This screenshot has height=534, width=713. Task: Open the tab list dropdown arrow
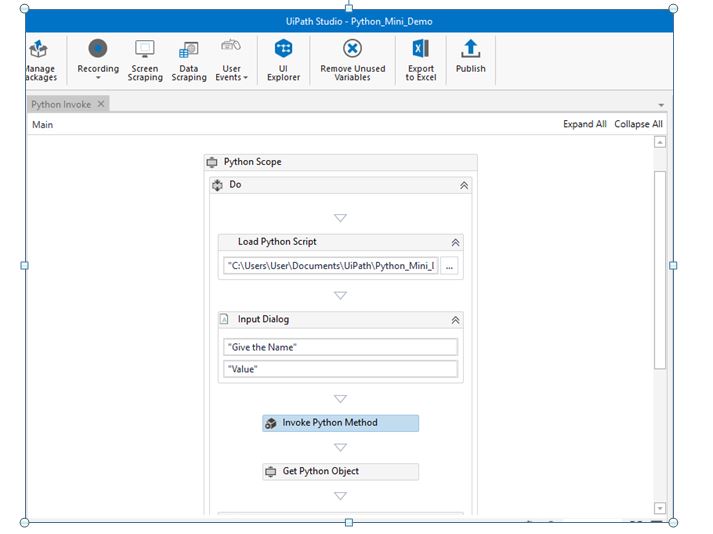tap(661, 105)
